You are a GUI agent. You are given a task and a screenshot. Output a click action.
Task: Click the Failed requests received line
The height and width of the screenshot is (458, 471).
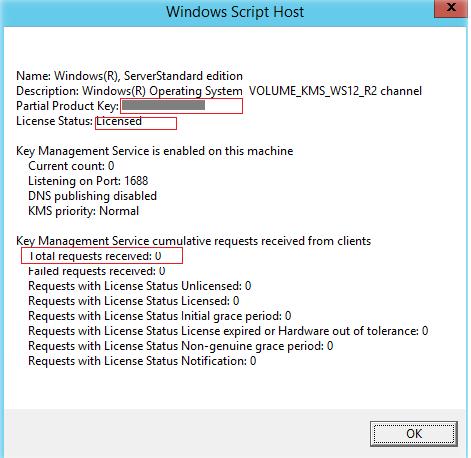coord(97,271)
